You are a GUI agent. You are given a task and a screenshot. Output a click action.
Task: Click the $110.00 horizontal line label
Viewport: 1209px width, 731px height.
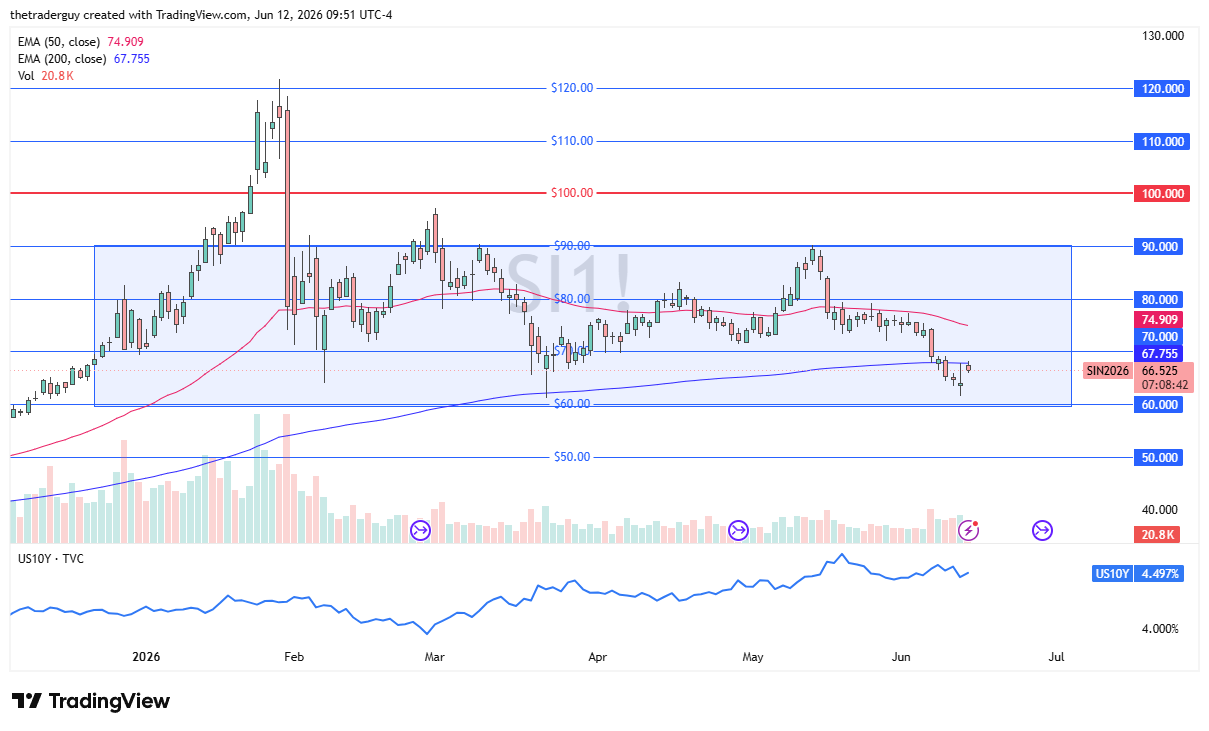[x=572, y=141]
